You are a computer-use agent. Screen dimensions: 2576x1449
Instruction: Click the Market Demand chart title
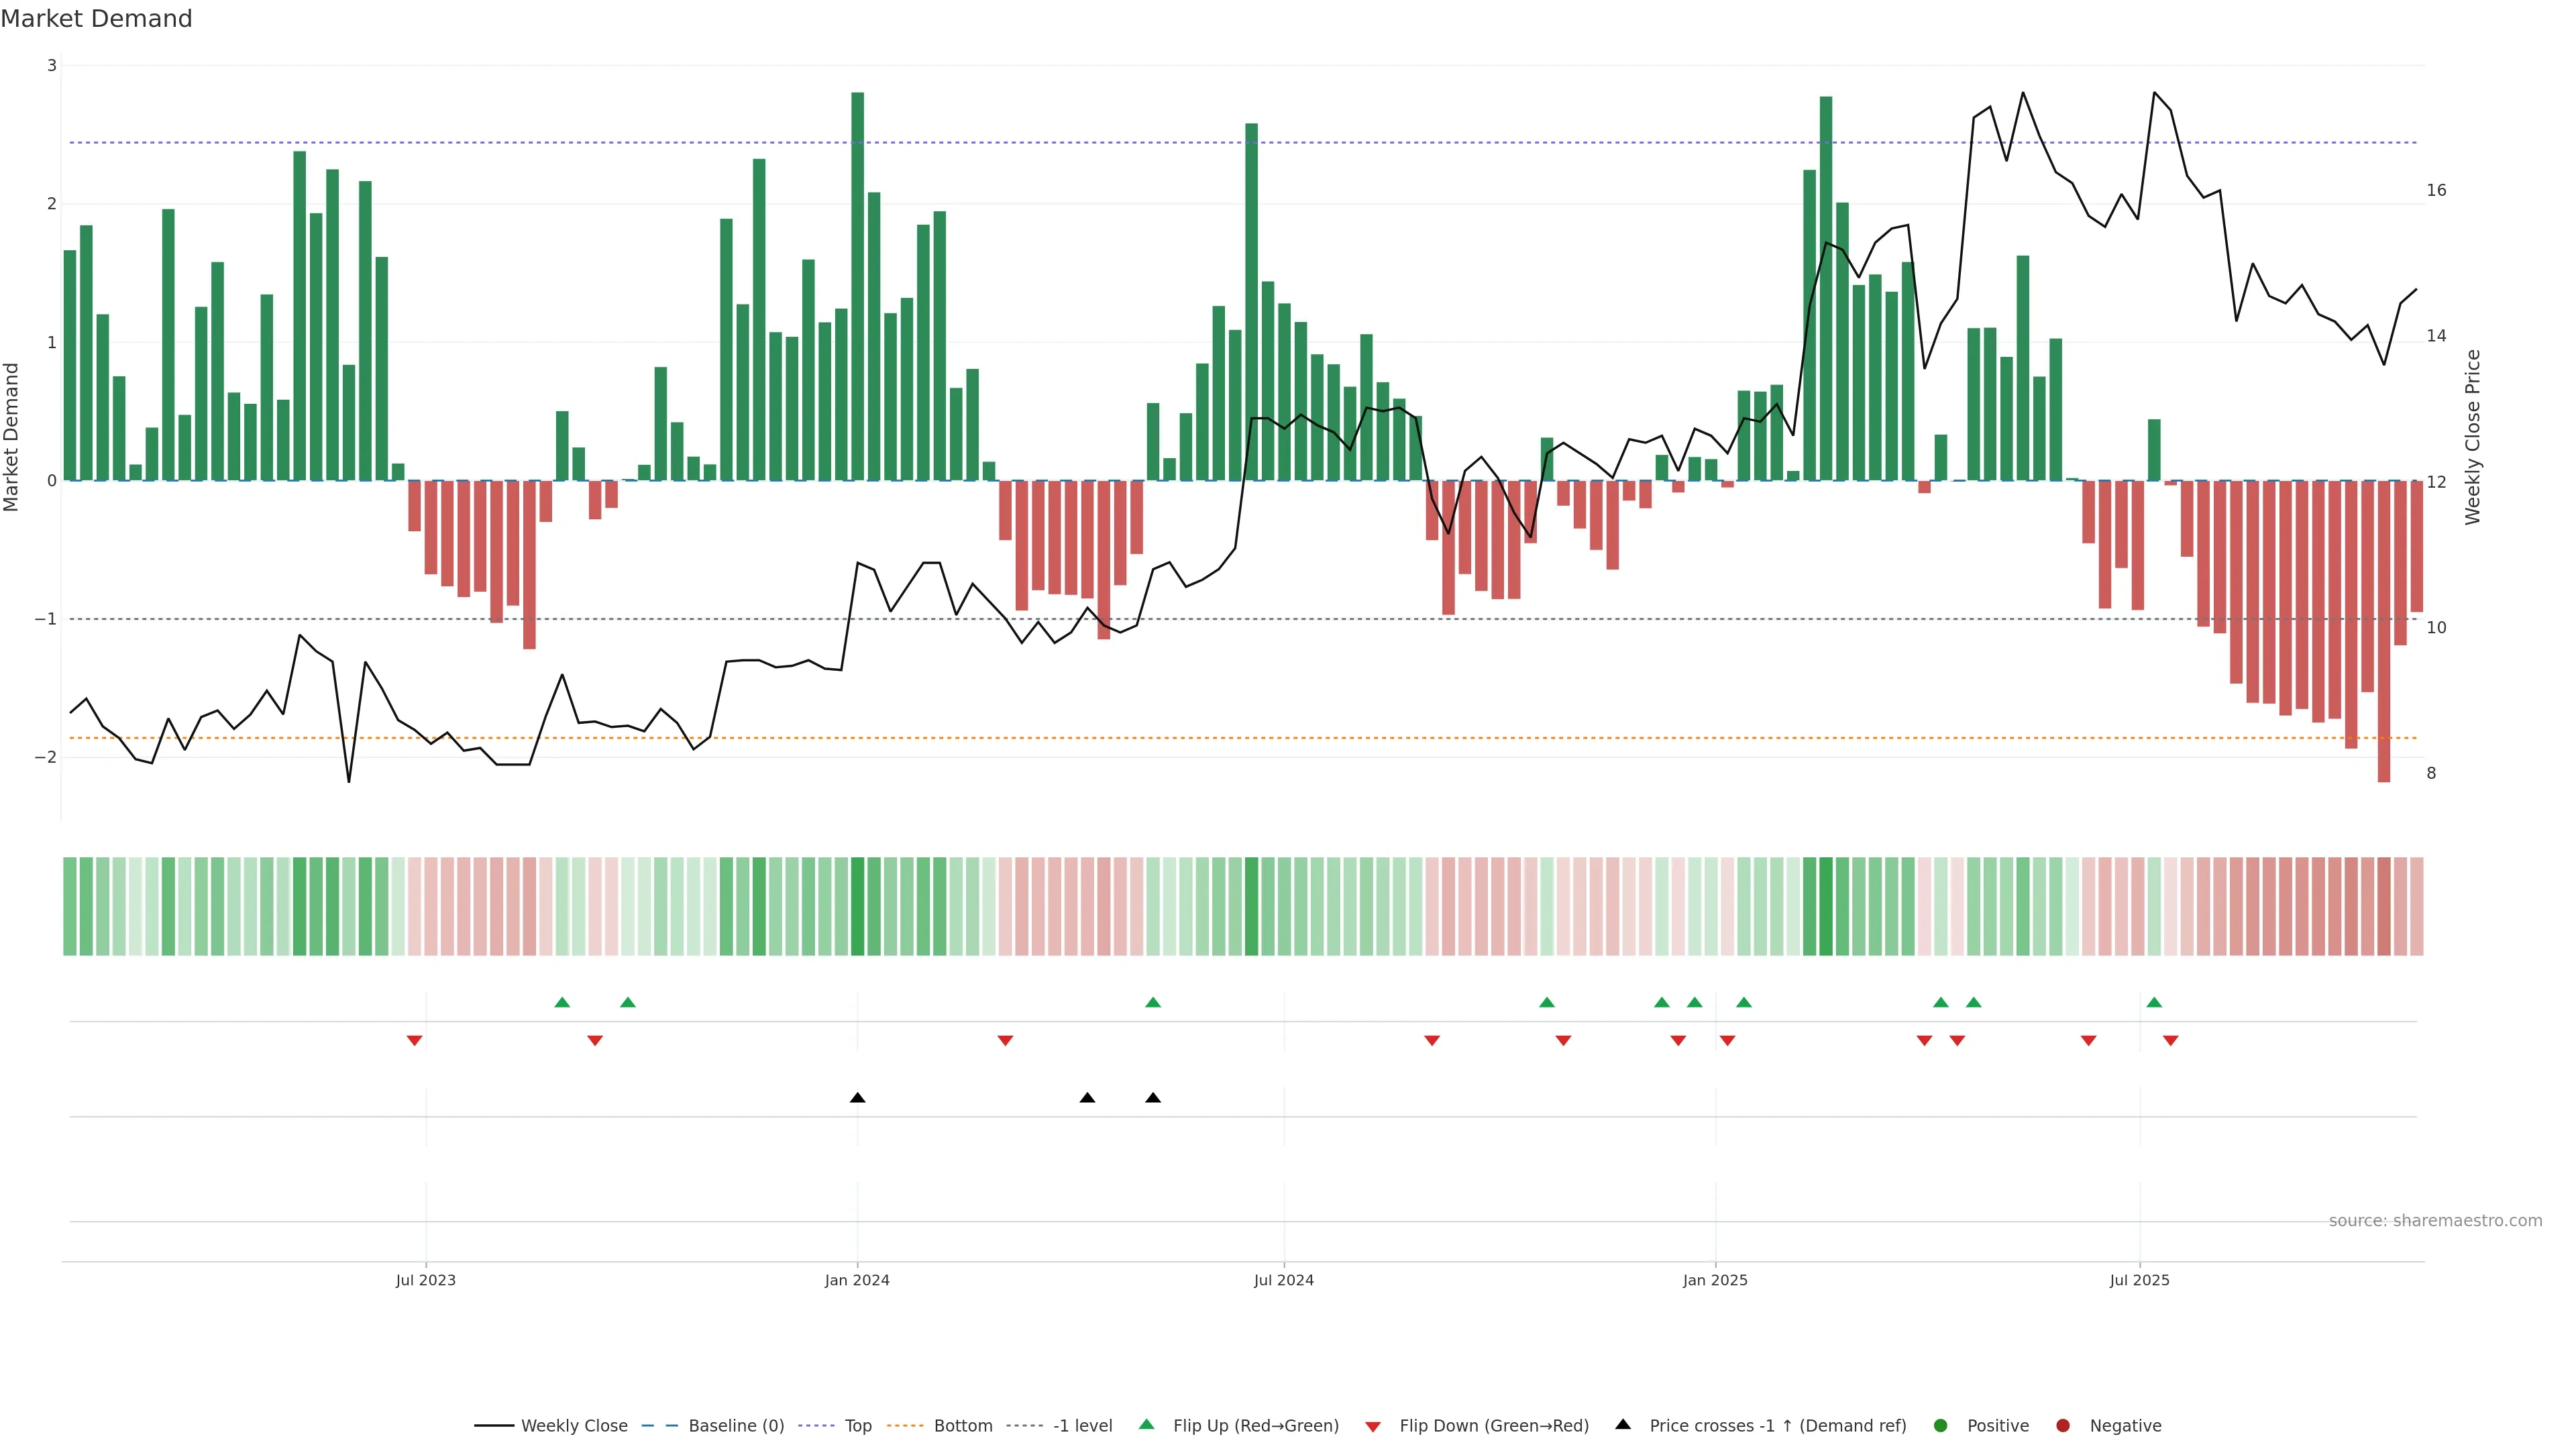pyautogui.click(x=96, y=19)
